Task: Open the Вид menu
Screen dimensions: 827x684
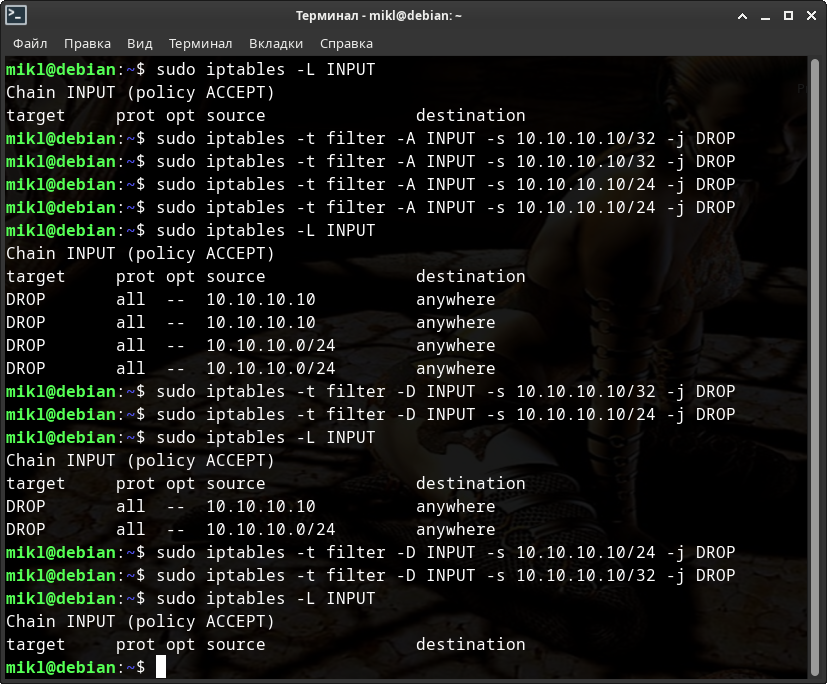Action: point(140,44)
